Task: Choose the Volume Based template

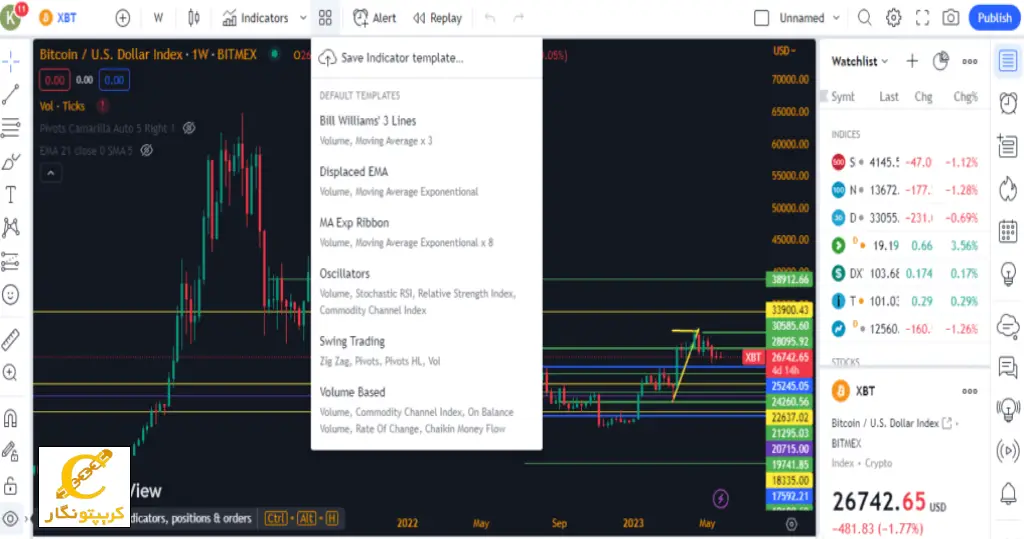Action: 426,410
